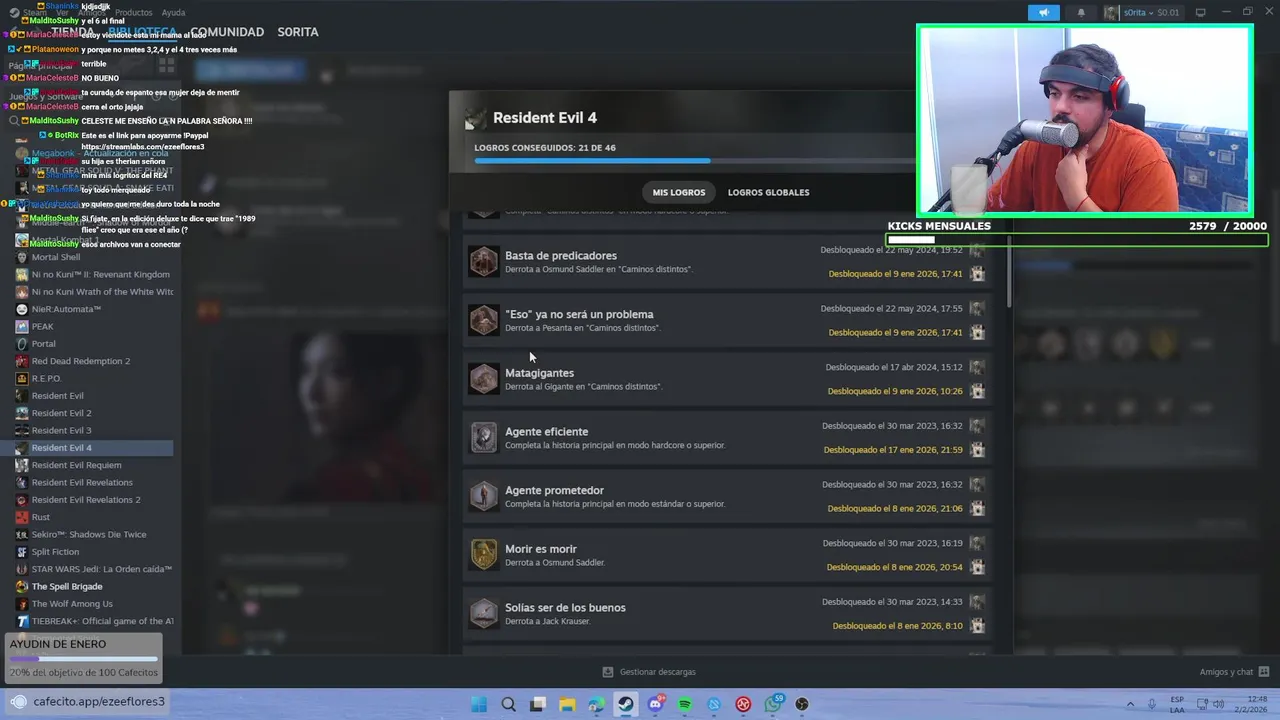Click the Matagigantes achievement icon
Viewport: 1280px width, 720px height.
click(484, 378)
